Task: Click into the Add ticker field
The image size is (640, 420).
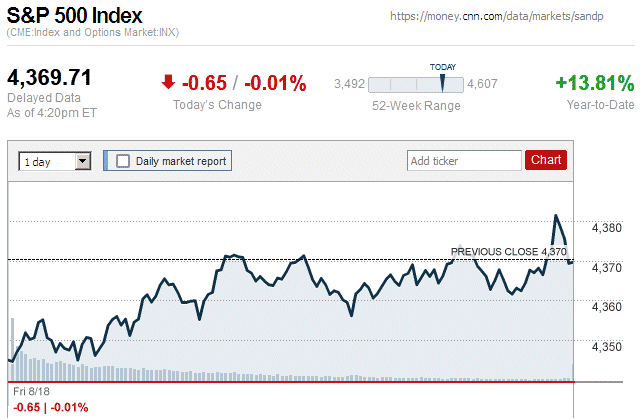Action: 464,160
